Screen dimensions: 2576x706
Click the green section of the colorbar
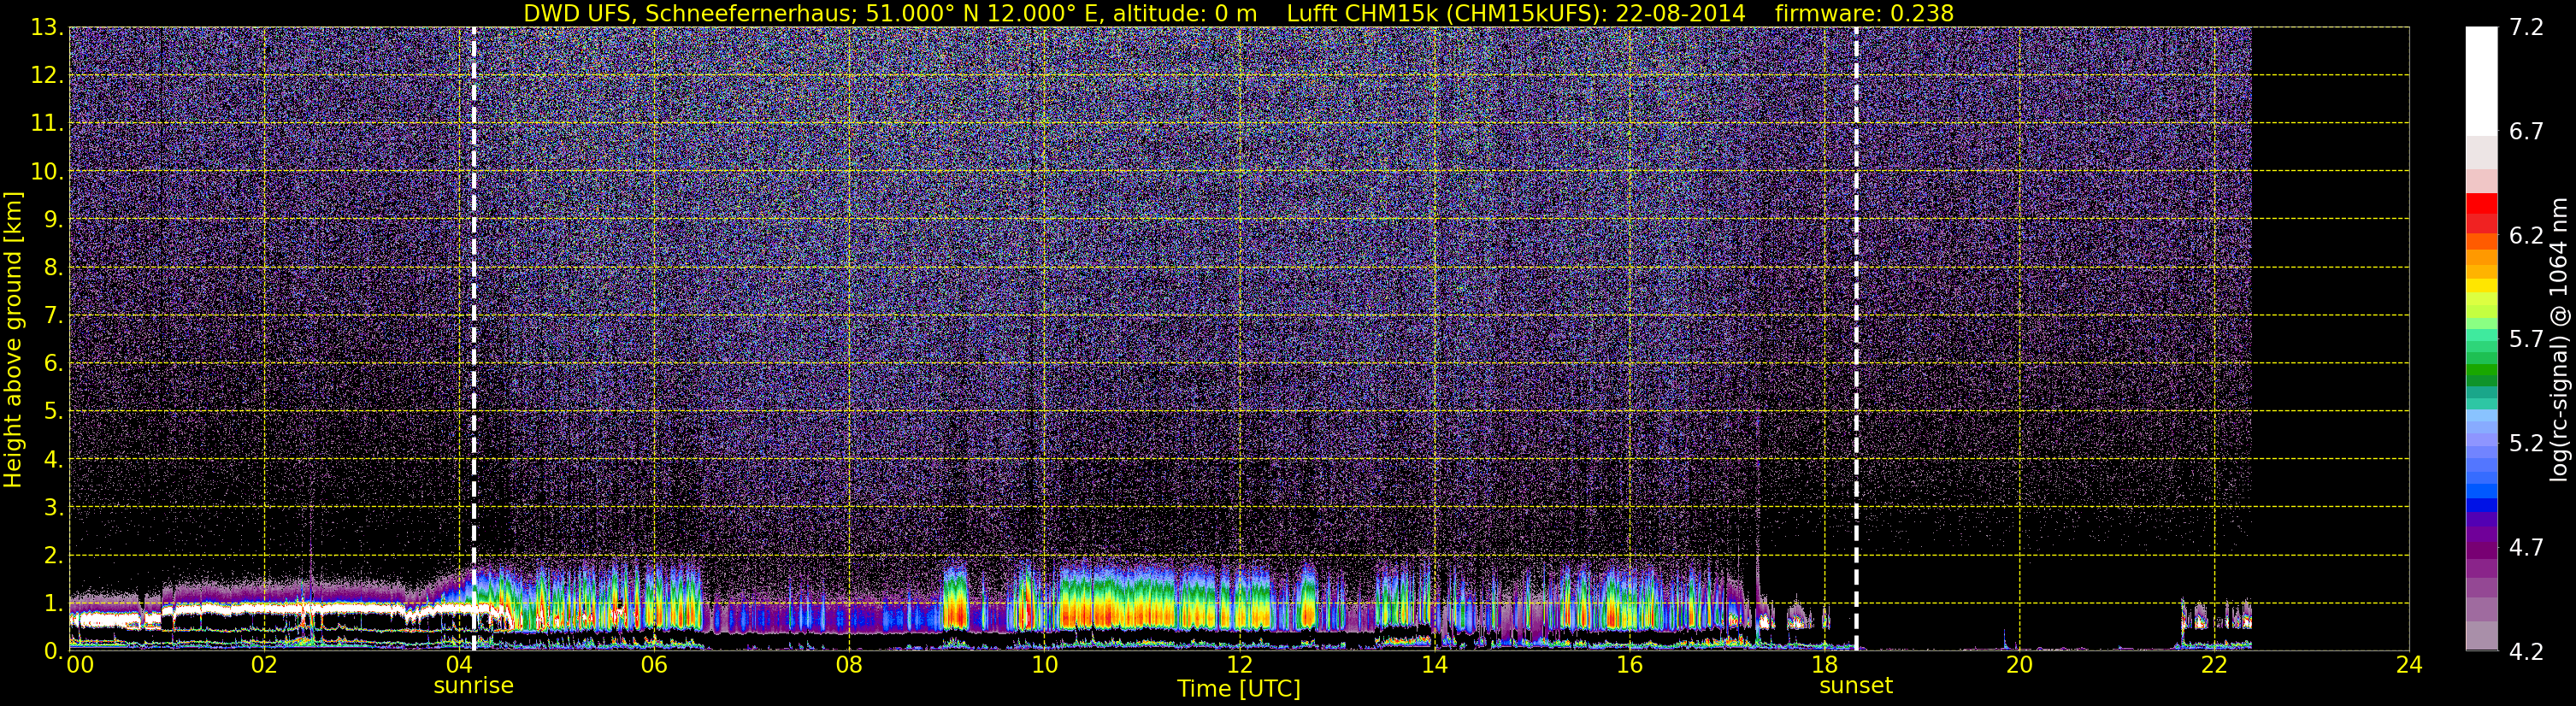2481,365
